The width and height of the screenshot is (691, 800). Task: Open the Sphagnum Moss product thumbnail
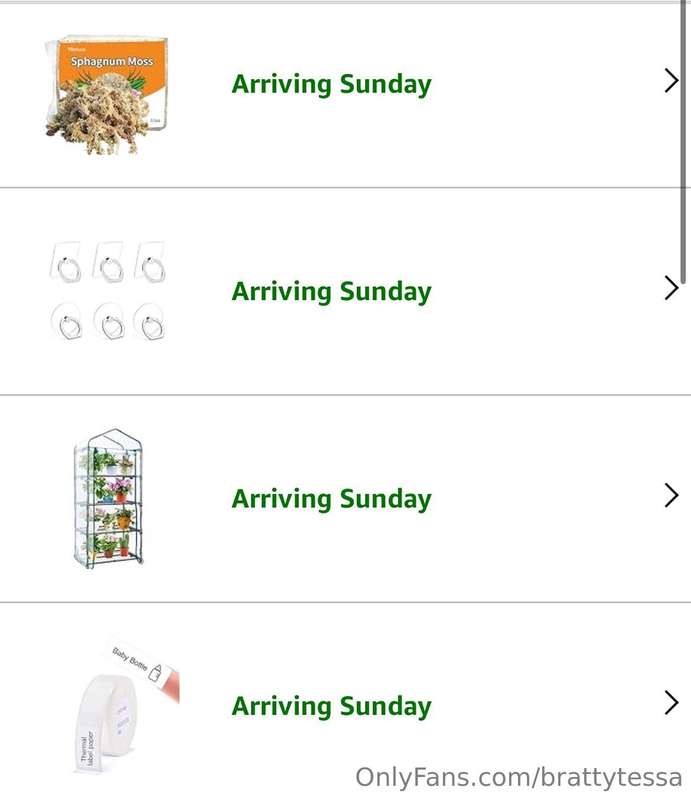[x=107, y=95]
